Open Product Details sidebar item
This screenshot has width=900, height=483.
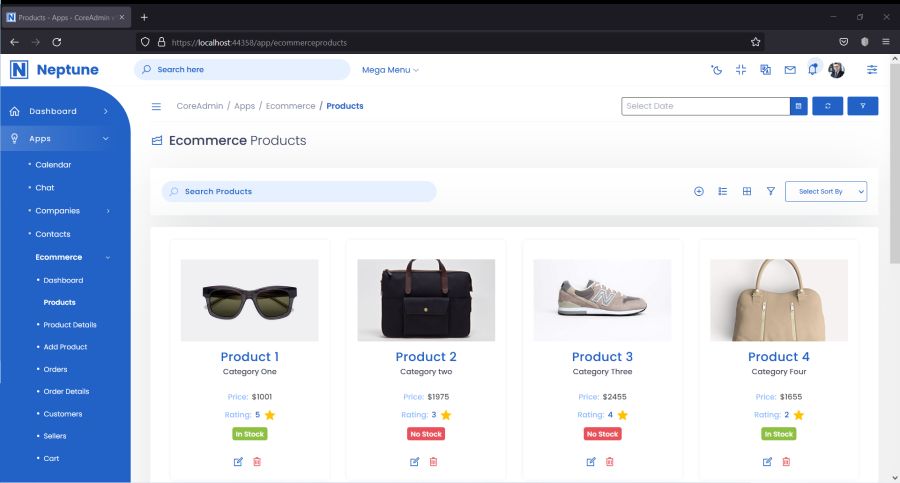70,325
